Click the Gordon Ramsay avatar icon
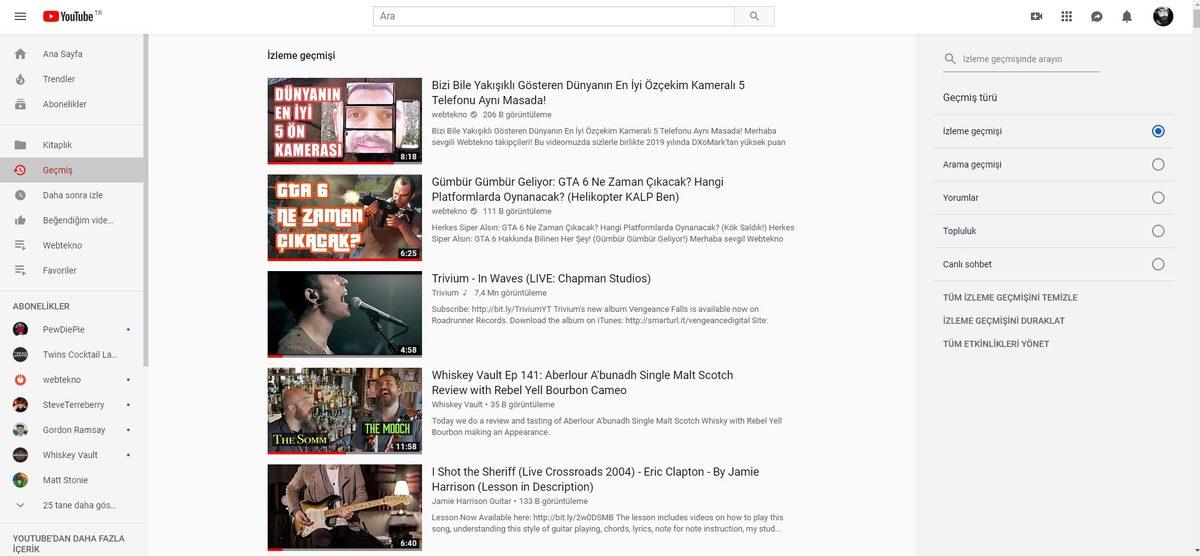This screenshot has height=556, width=1200. [20, 430]
